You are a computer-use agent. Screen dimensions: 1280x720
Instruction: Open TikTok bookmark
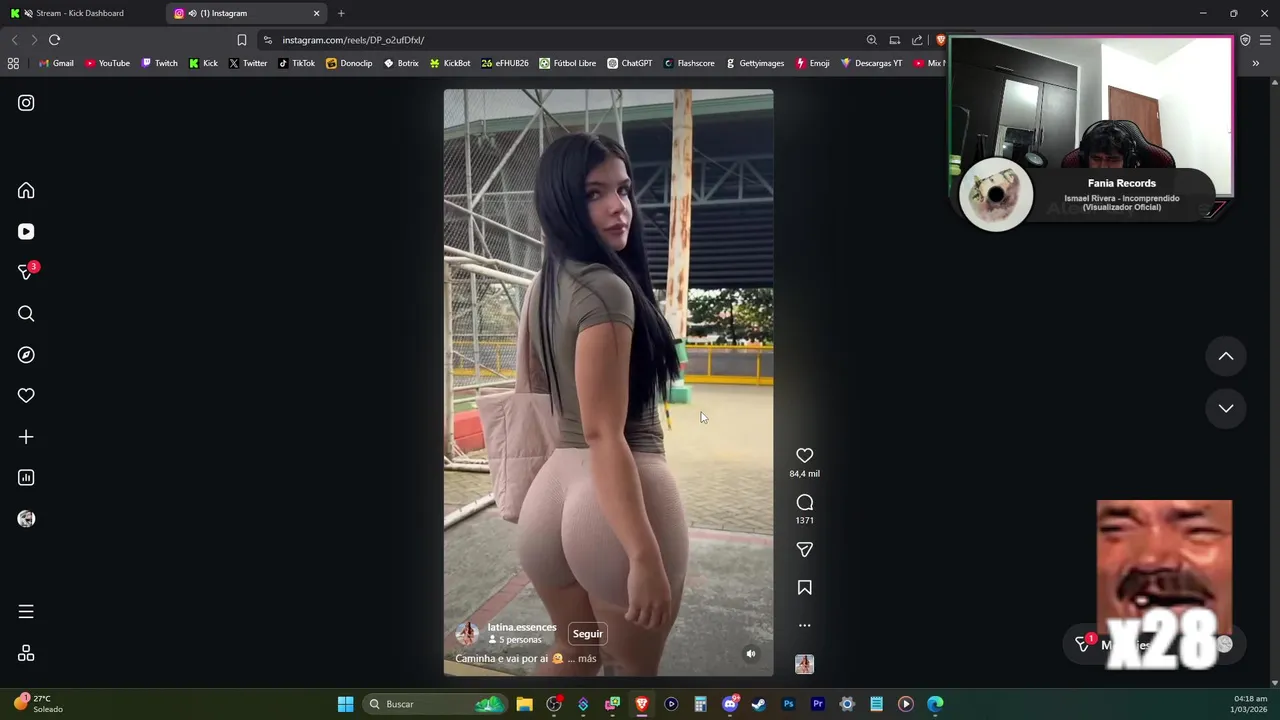pyautogui.click(x=297, y=63)
